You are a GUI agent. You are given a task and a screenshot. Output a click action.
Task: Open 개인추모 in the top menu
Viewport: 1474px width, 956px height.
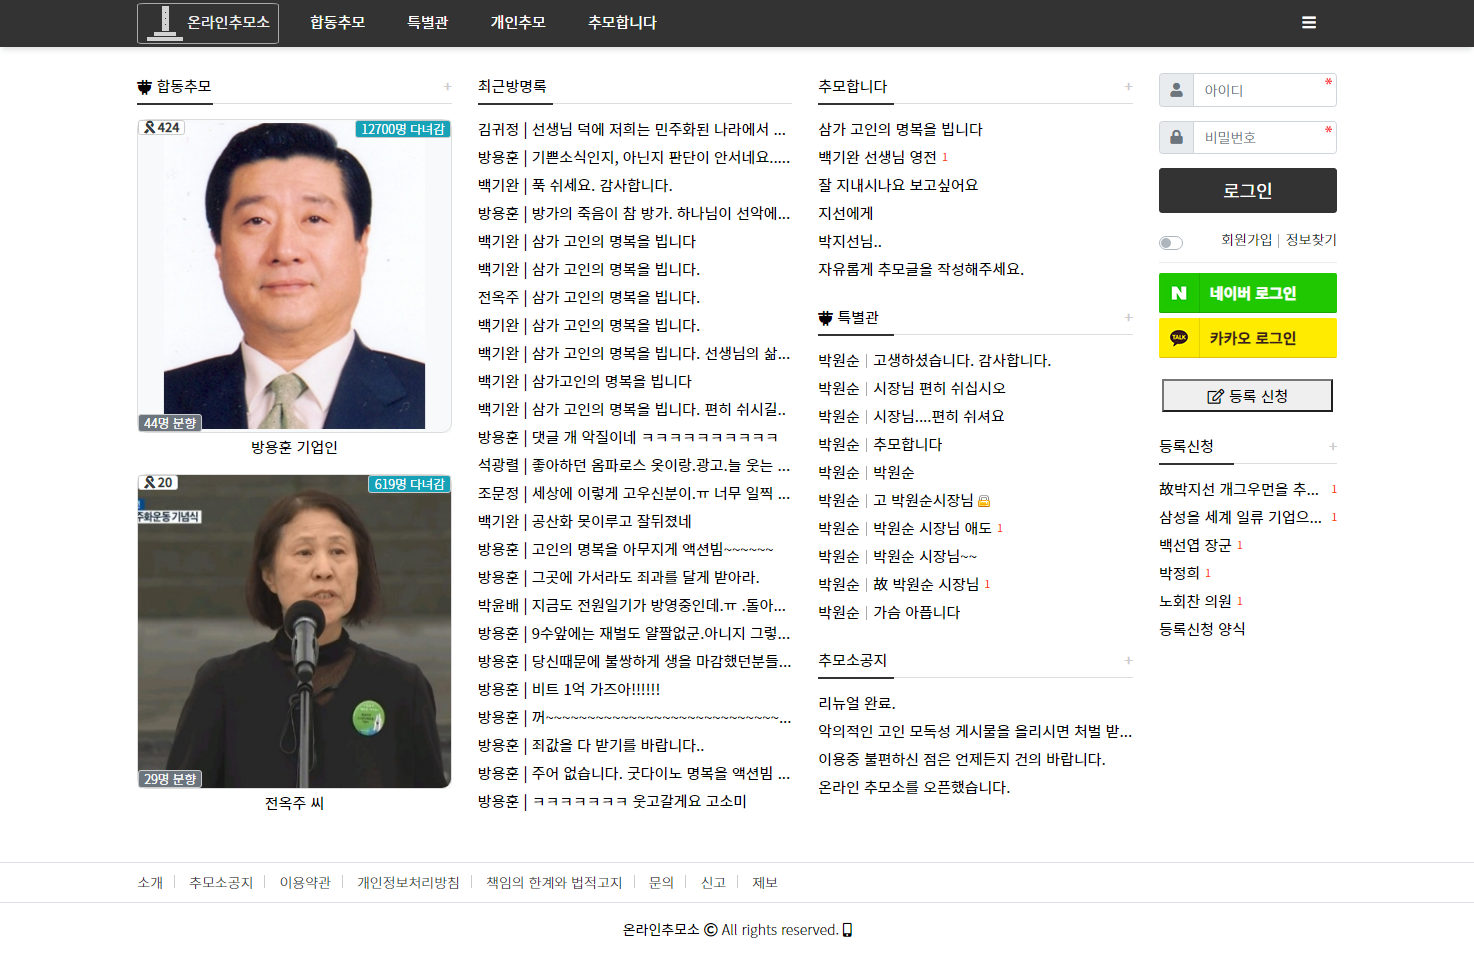[517, 23]
